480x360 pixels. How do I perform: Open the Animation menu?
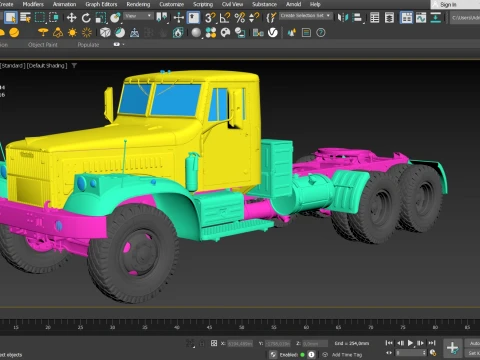click(x=64, y=4)
